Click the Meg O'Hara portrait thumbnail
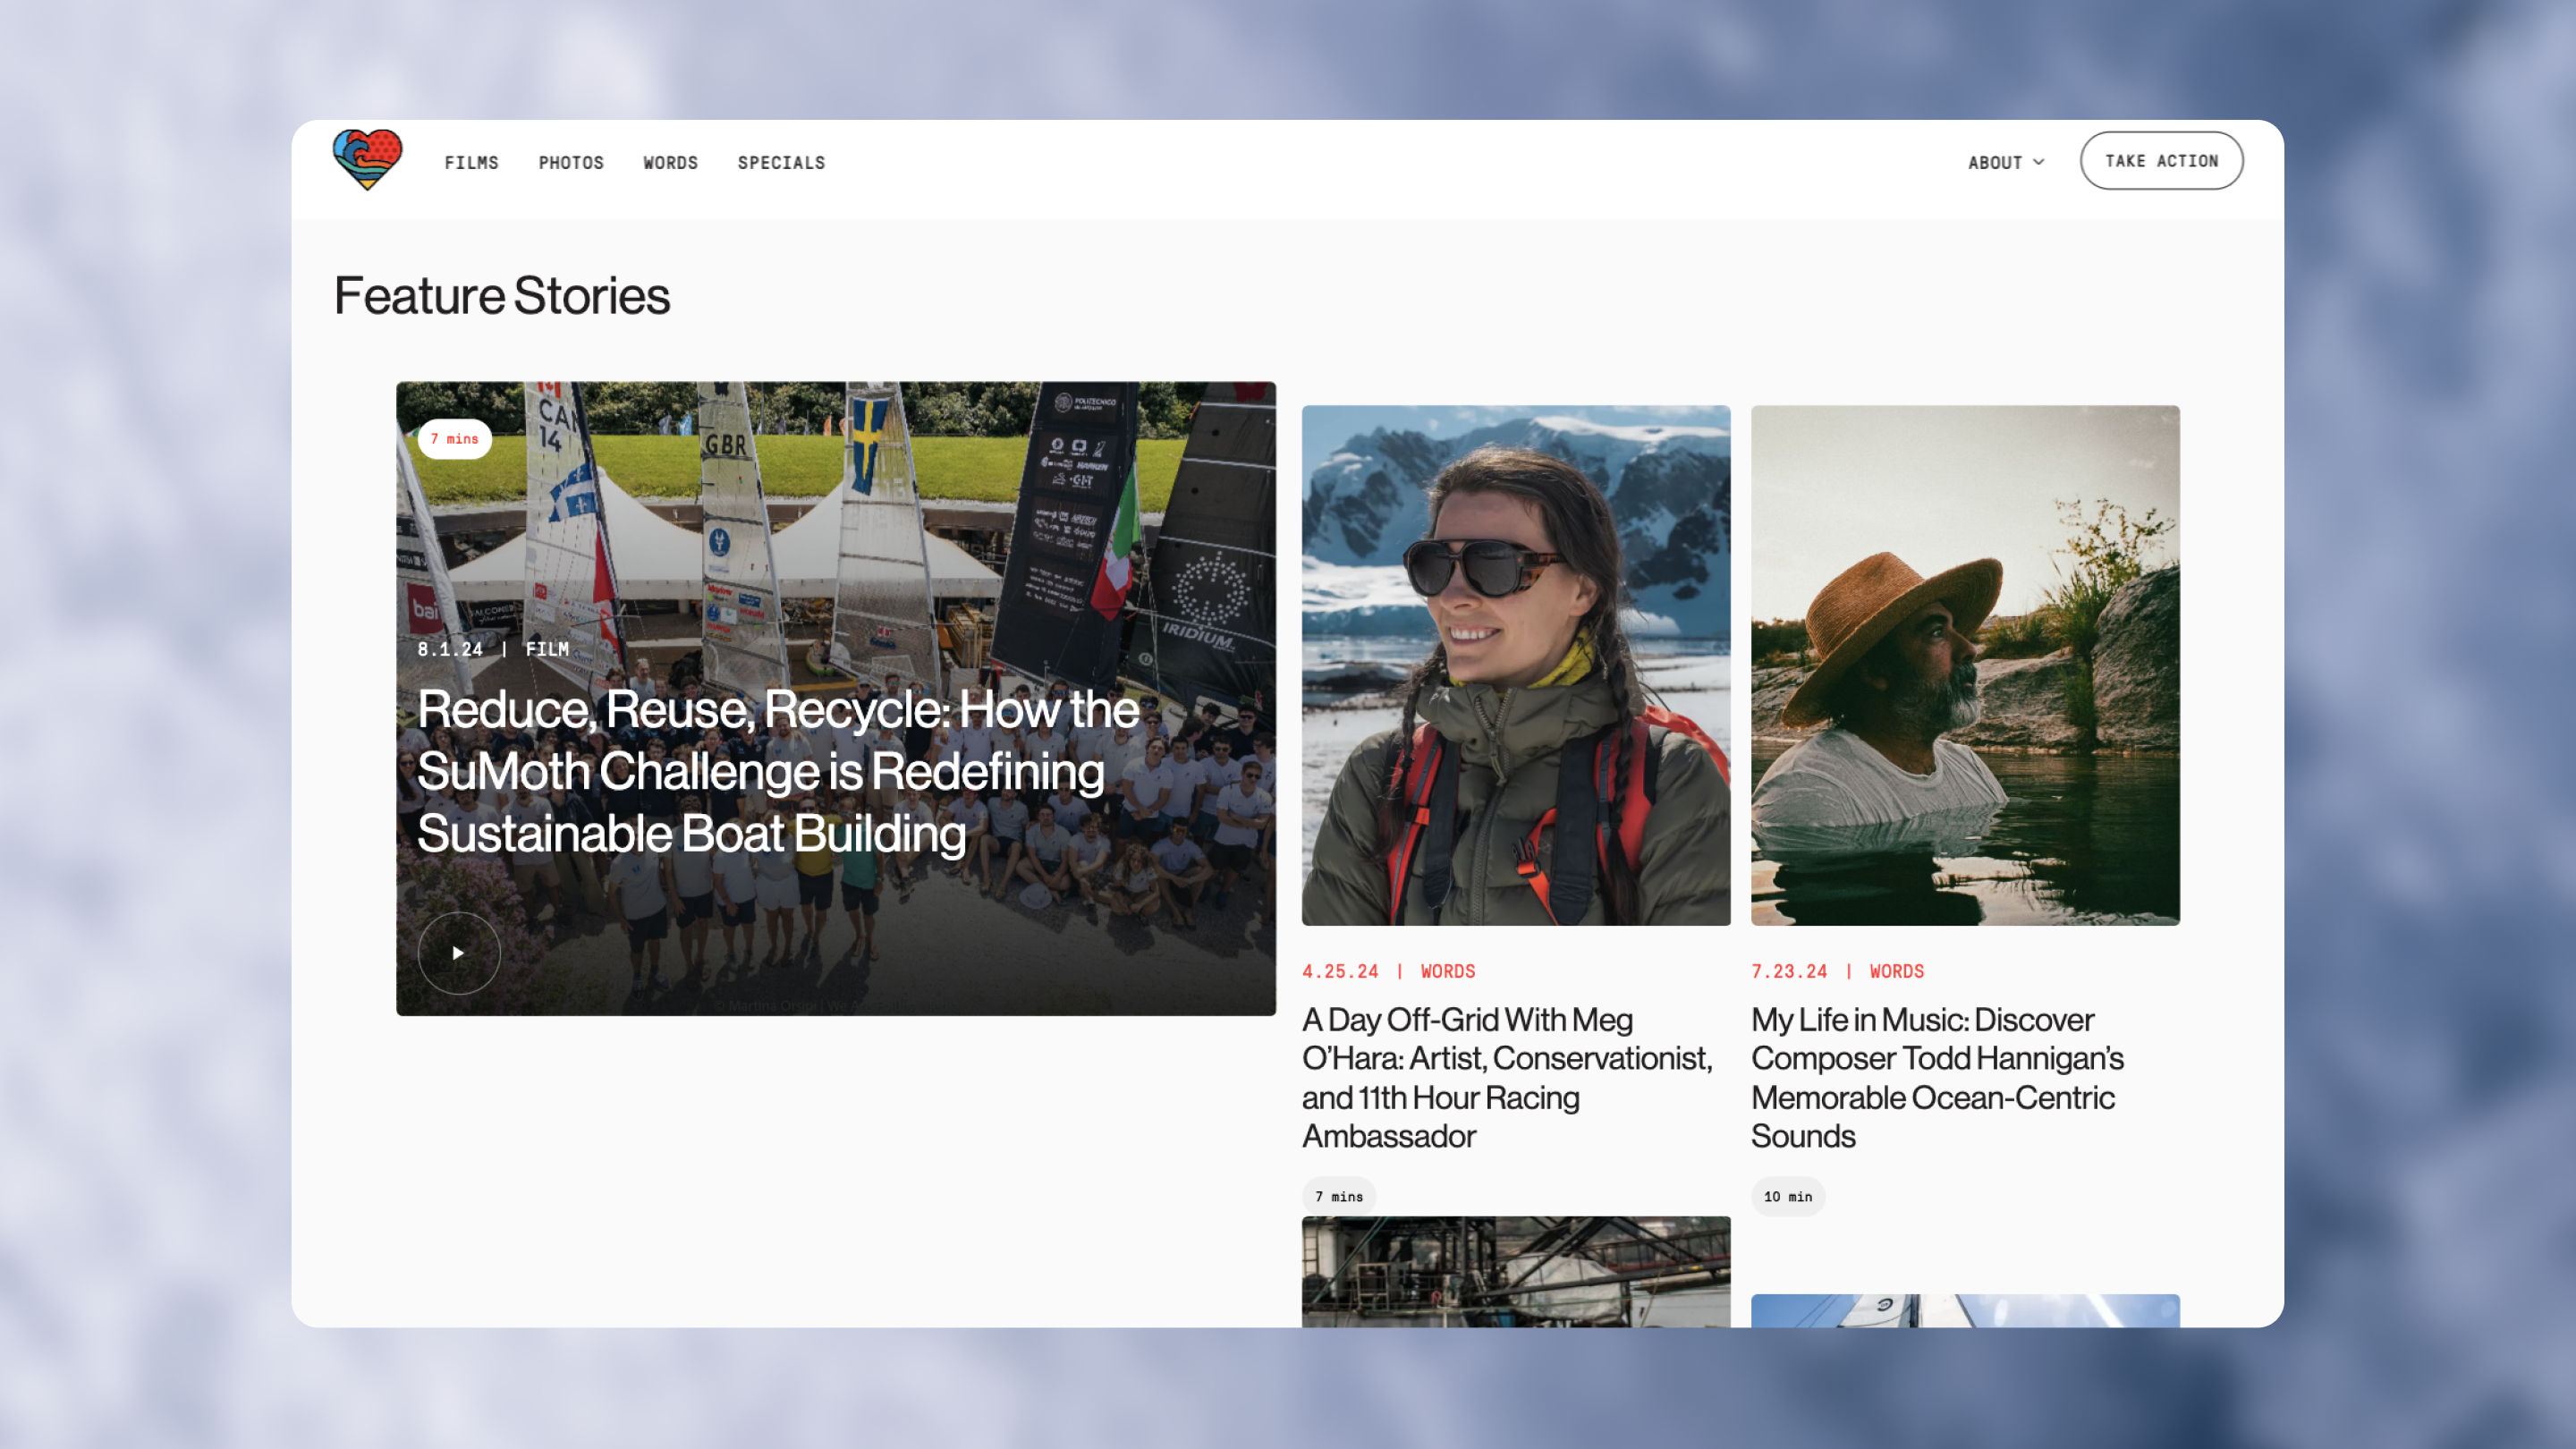This screenshot has width=2576, height=1449. [1515, 665]
